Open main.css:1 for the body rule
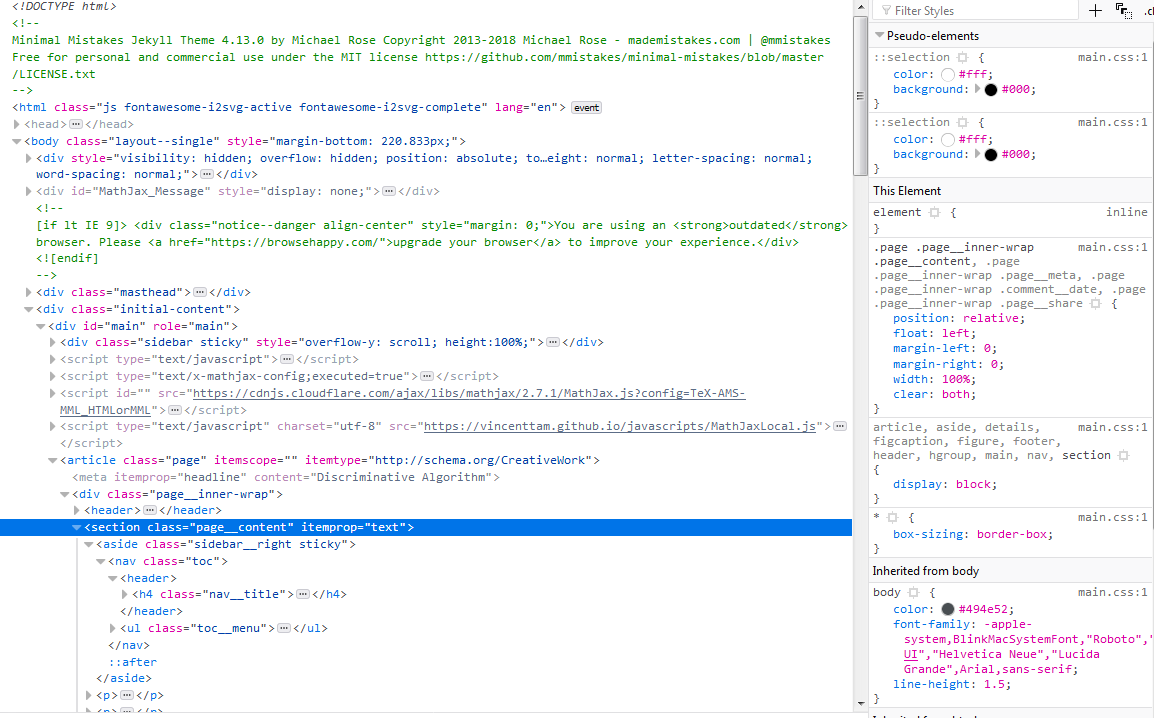 1113,591
